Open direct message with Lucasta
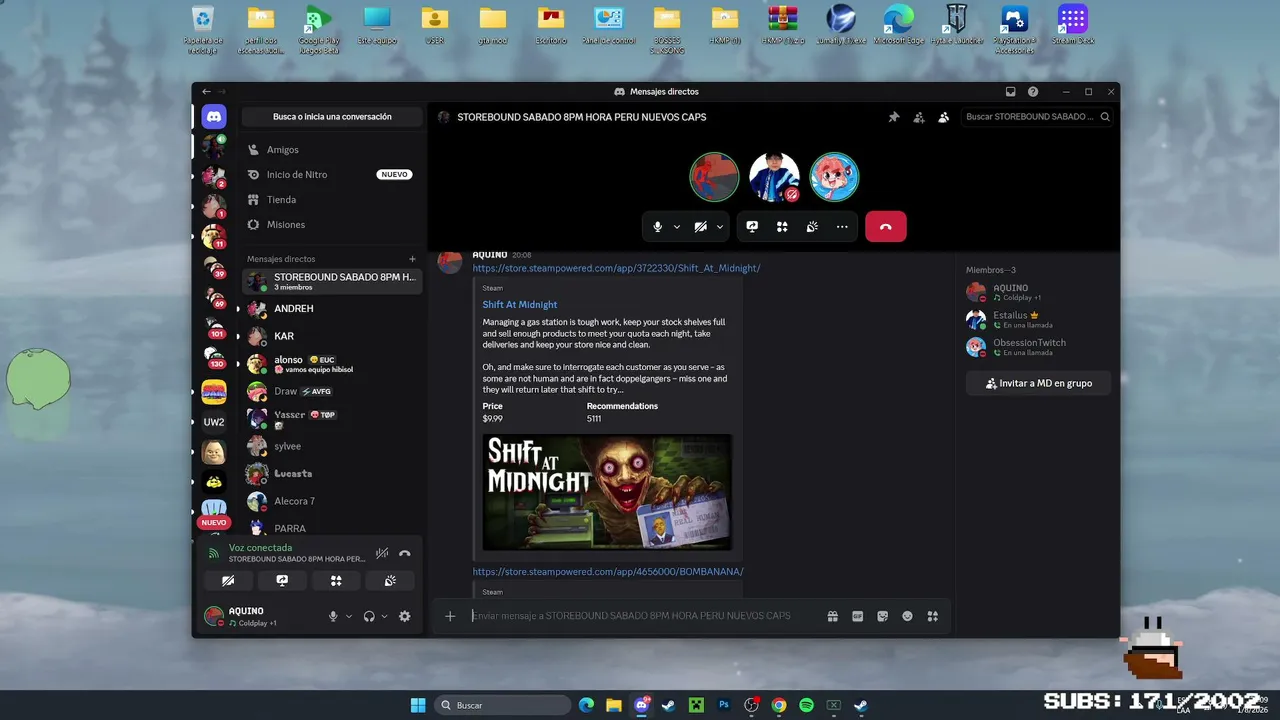The height and width of the screenshot is (720, 1280). [332, 473]
